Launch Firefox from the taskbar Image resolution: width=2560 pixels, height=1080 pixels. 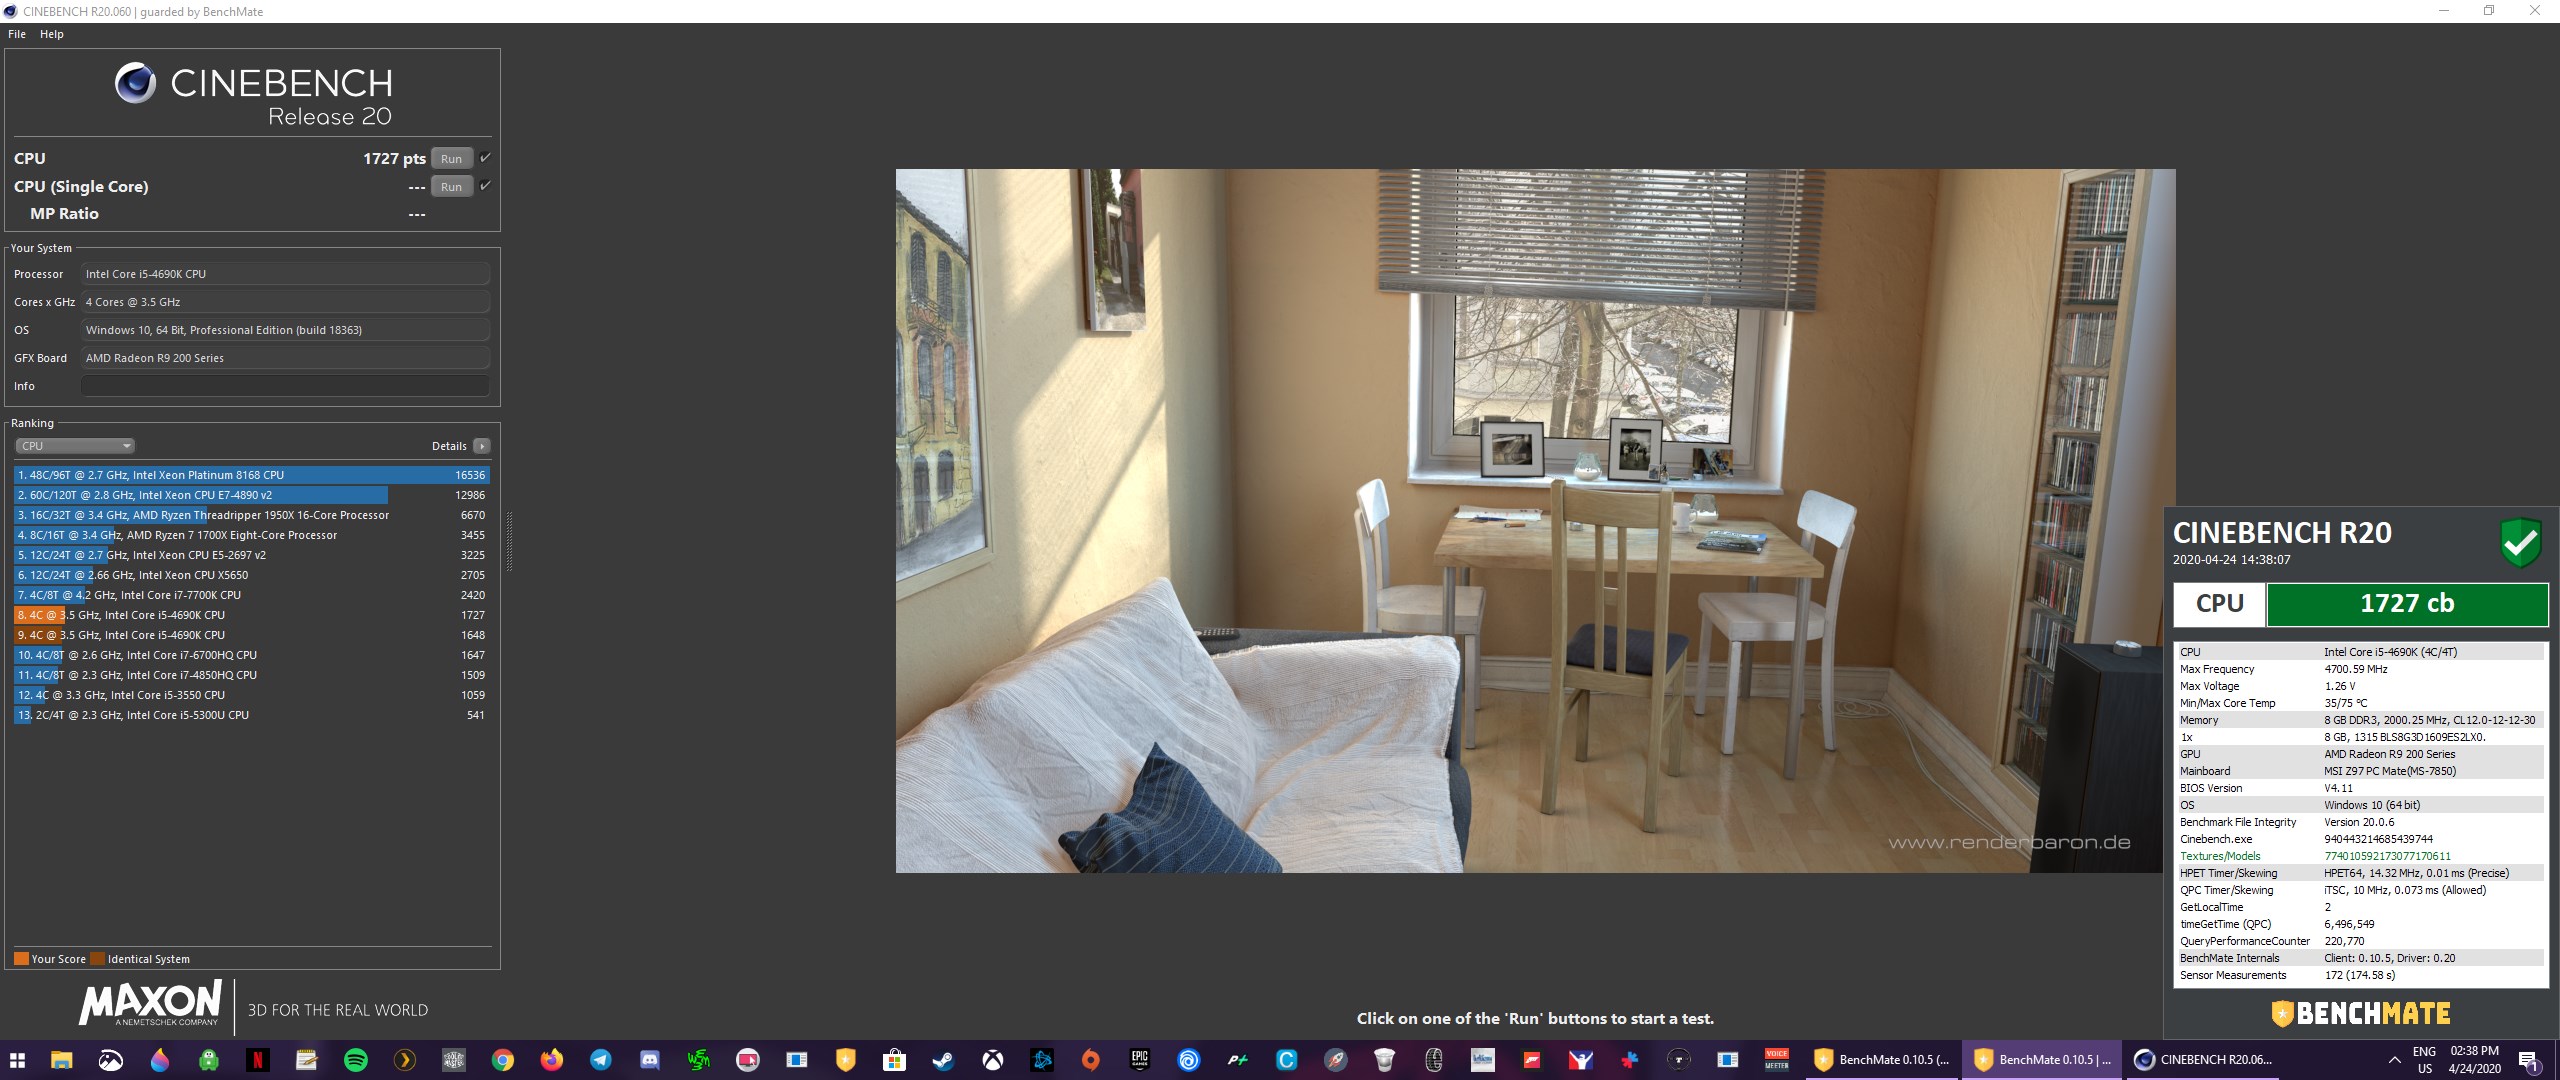(552, 1060)
